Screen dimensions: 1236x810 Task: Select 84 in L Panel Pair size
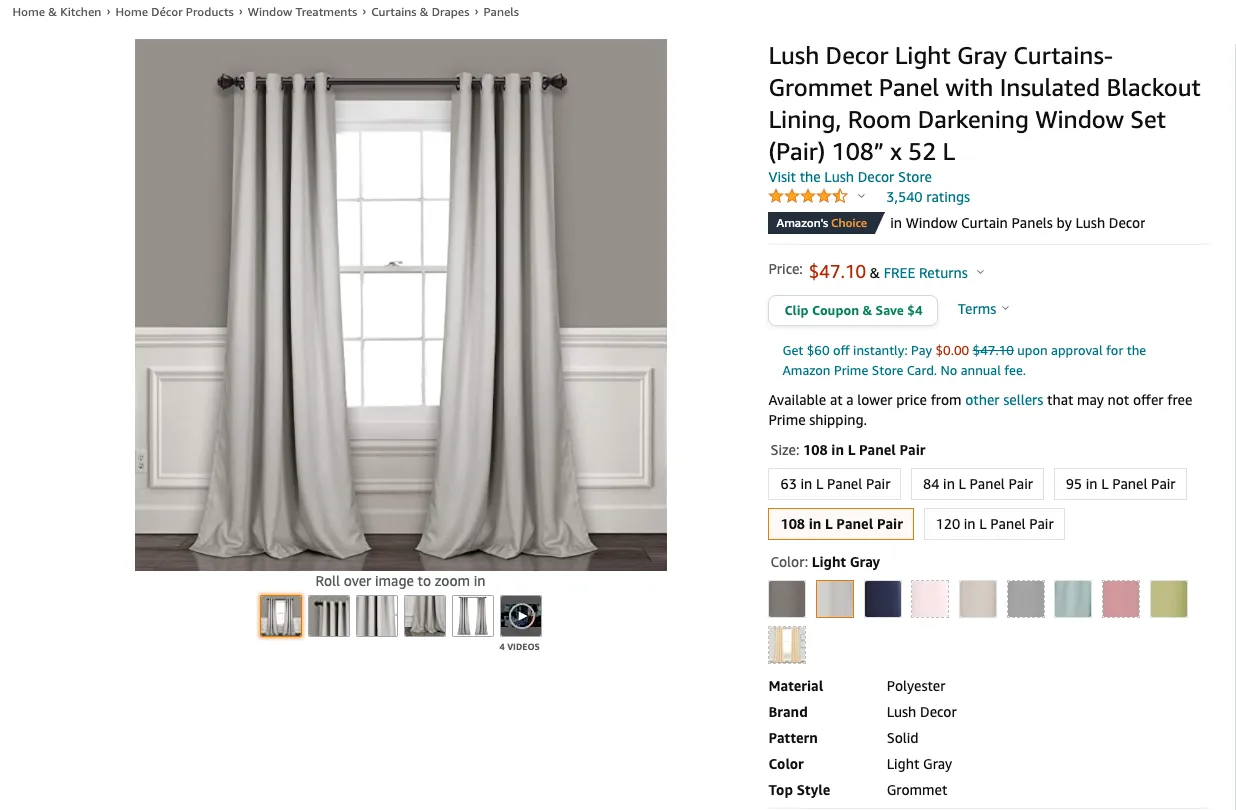pyautogui.click(x=978, y=484)
